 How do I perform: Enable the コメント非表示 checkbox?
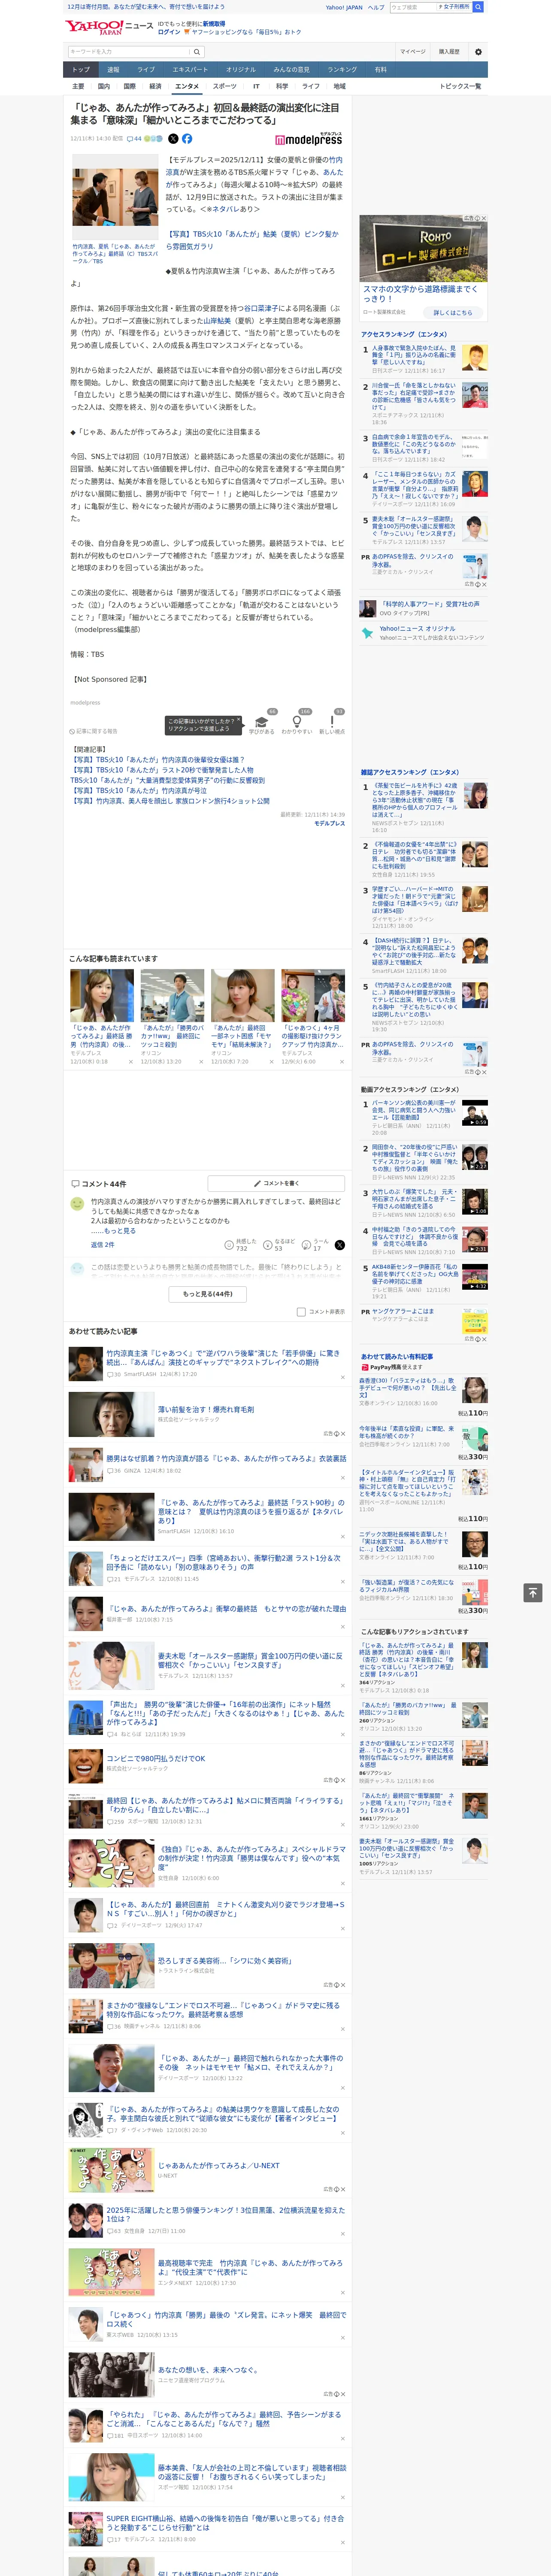pos(301,1311)
